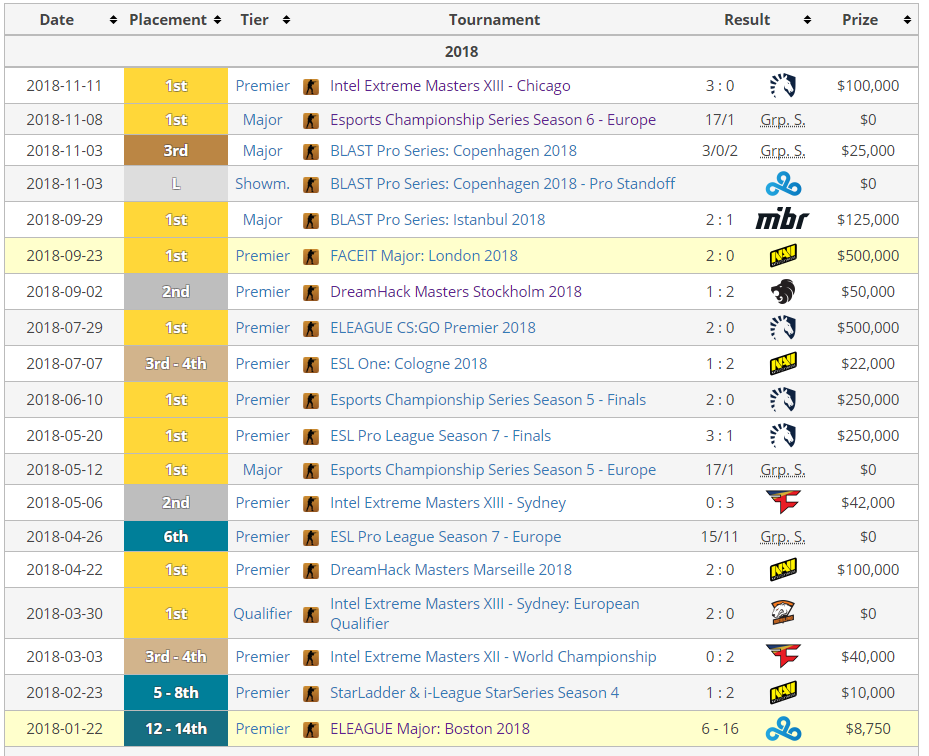
Task: Open ELEAGUE Major: Boston 2018 link
Action: point(430,729)
